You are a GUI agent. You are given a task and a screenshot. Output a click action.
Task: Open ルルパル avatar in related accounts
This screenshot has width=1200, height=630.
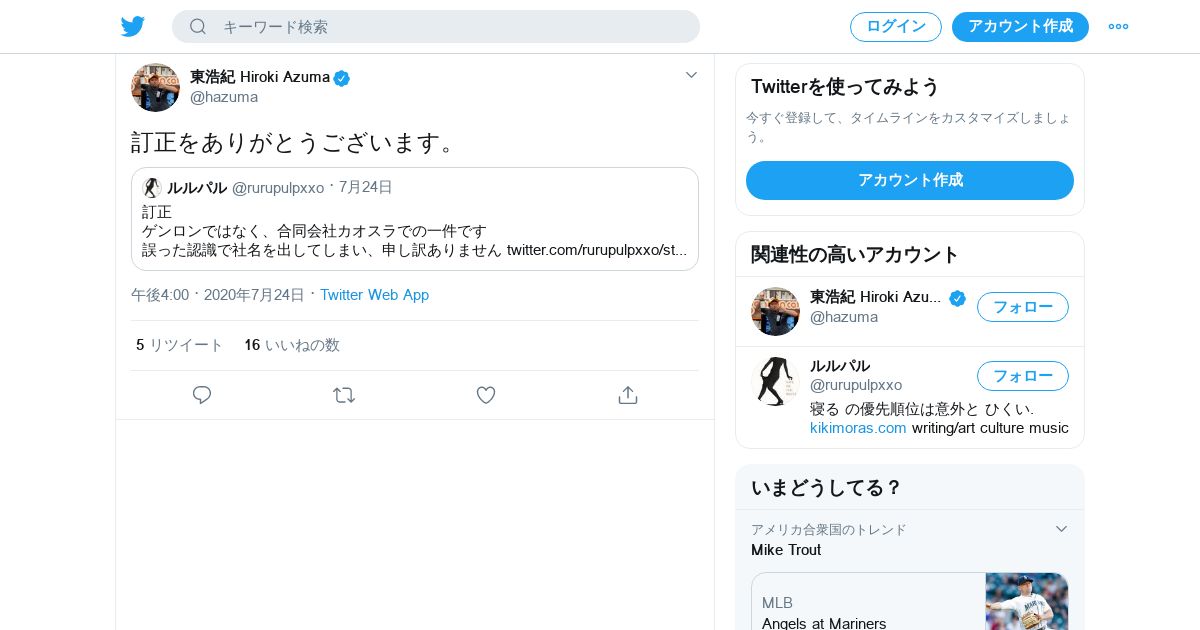coord(775,381)
